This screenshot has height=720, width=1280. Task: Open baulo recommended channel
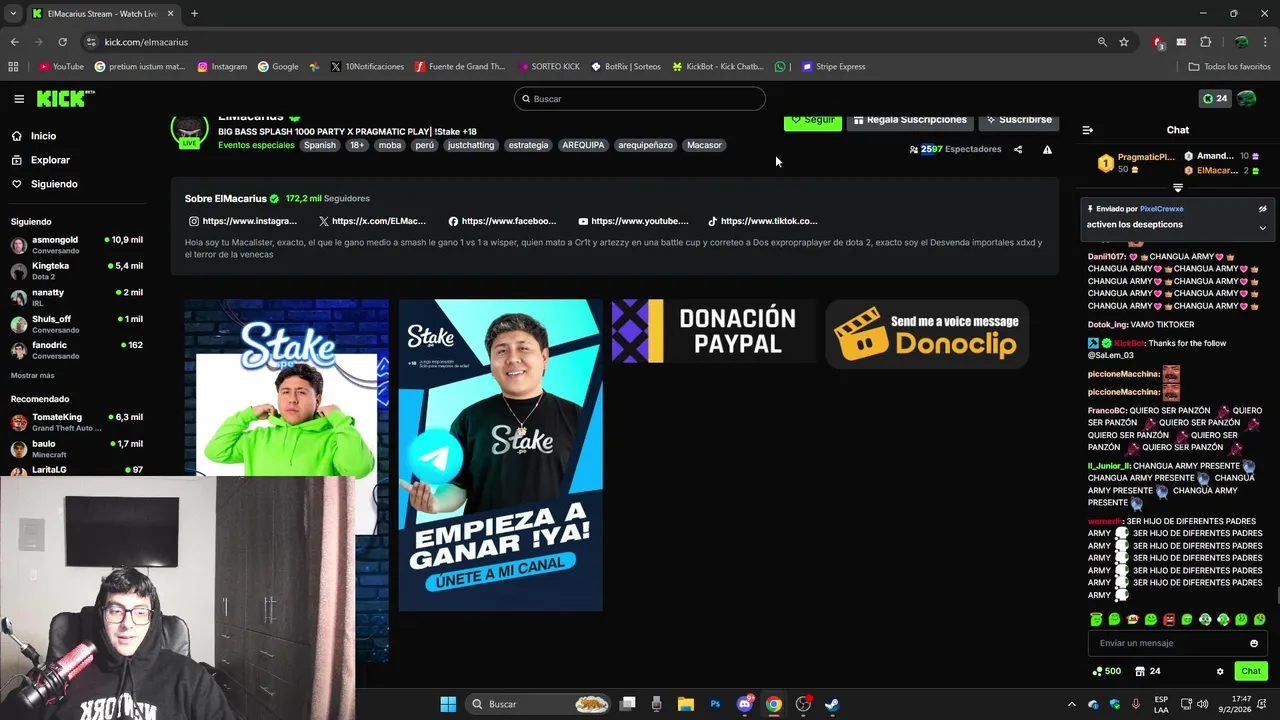(78, 448)
